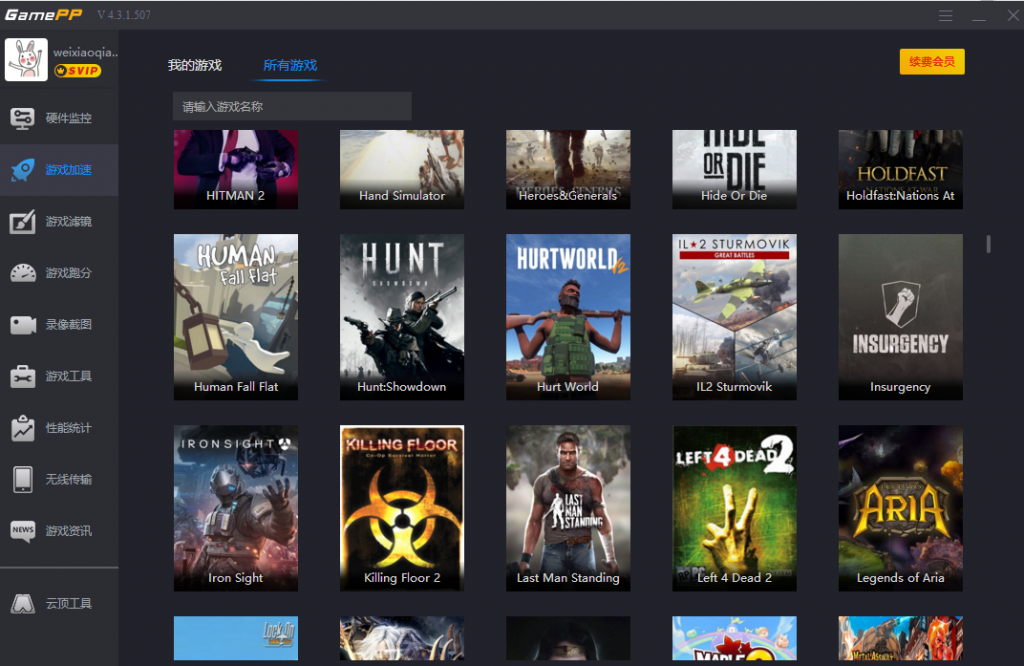Image resolution: width=1024 pixels, height=666 pixels.
Task: Click the 续费会员 renew membership button
Action: coord(932,62)
